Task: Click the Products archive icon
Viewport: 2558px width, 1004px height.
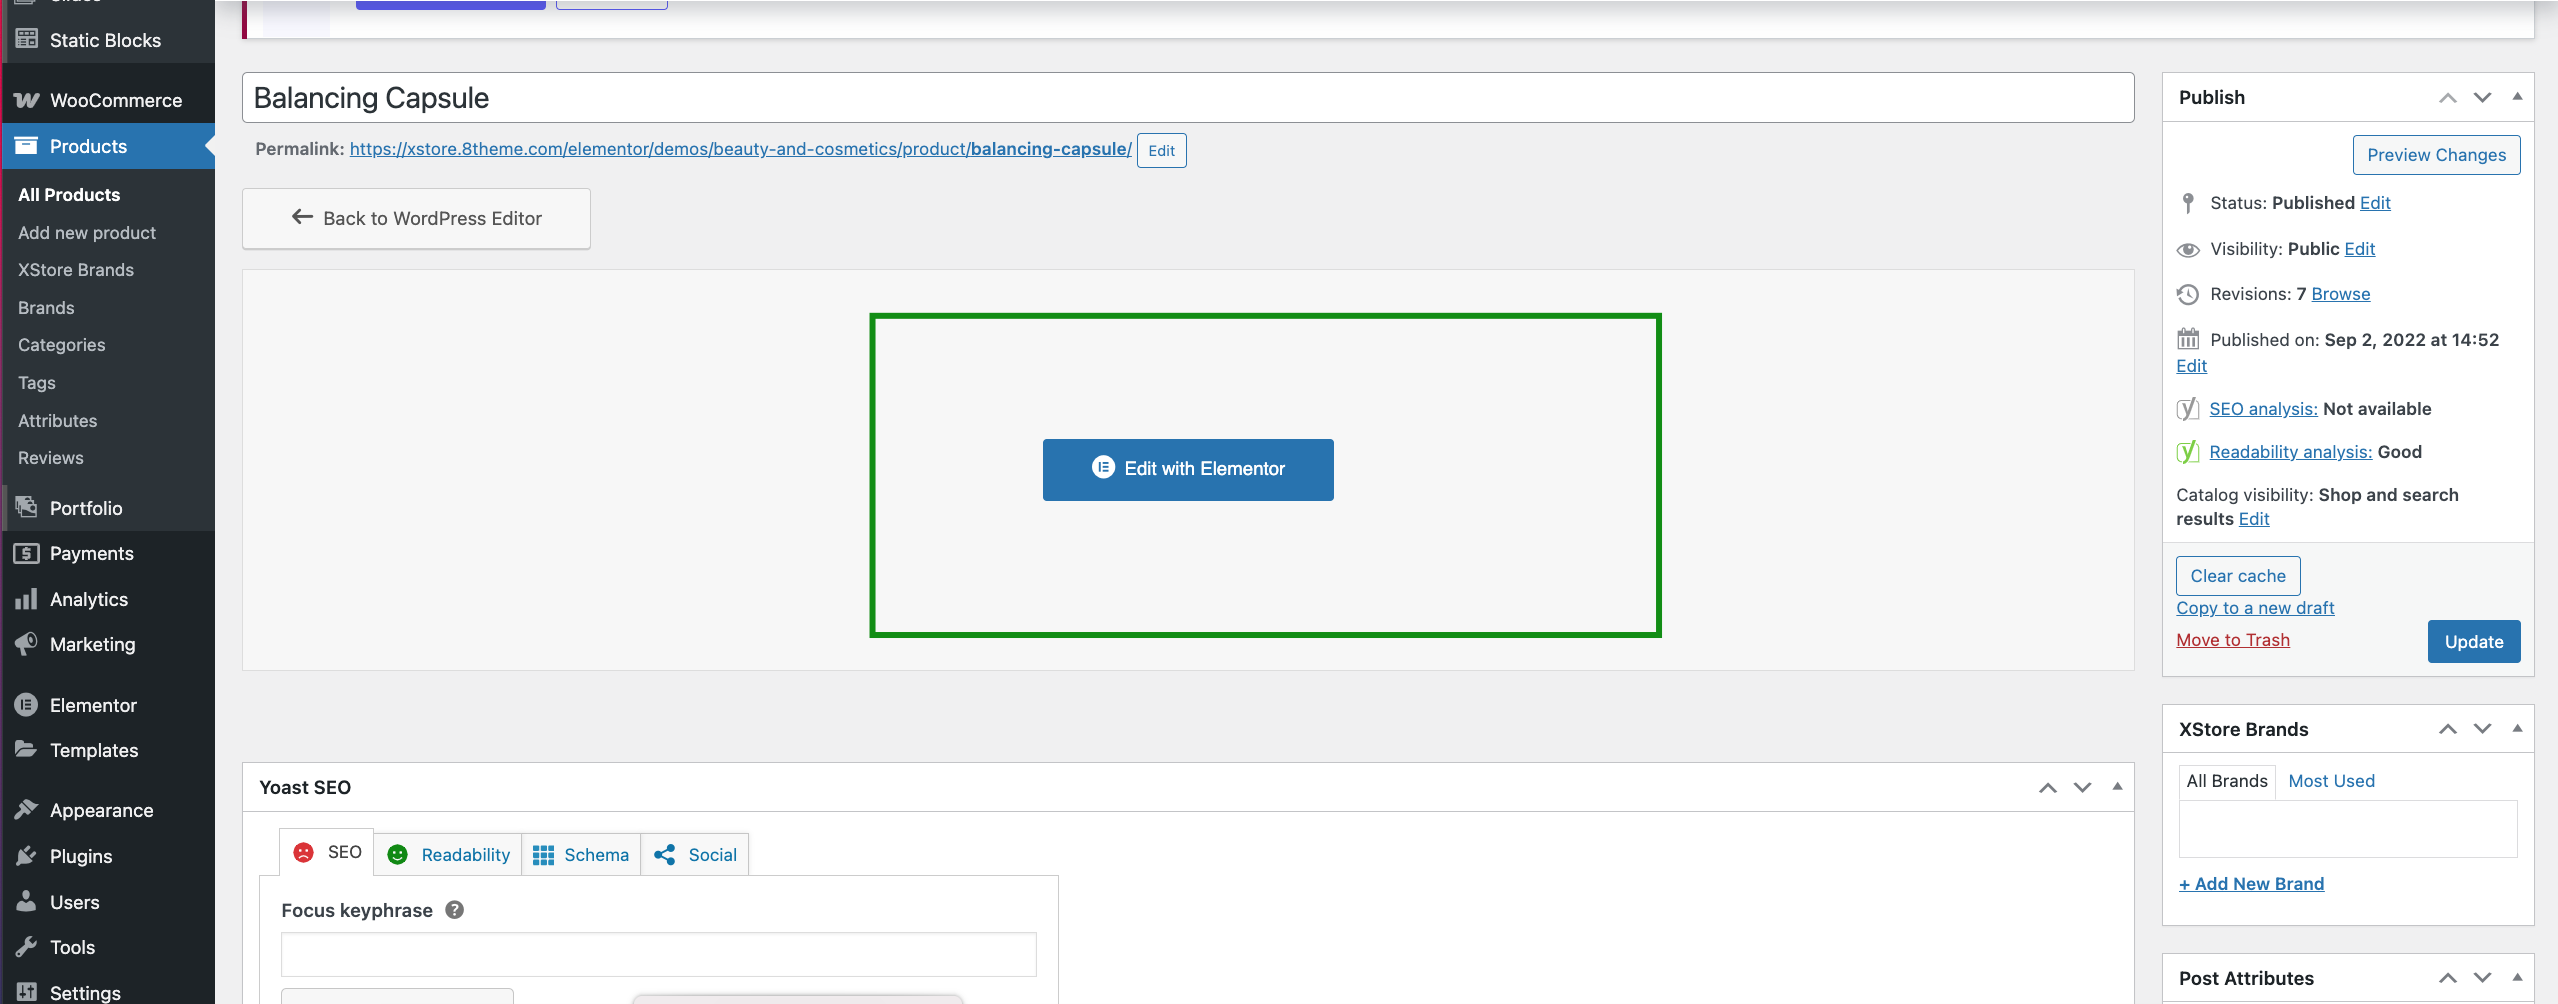Action: (x=27, y=146)
